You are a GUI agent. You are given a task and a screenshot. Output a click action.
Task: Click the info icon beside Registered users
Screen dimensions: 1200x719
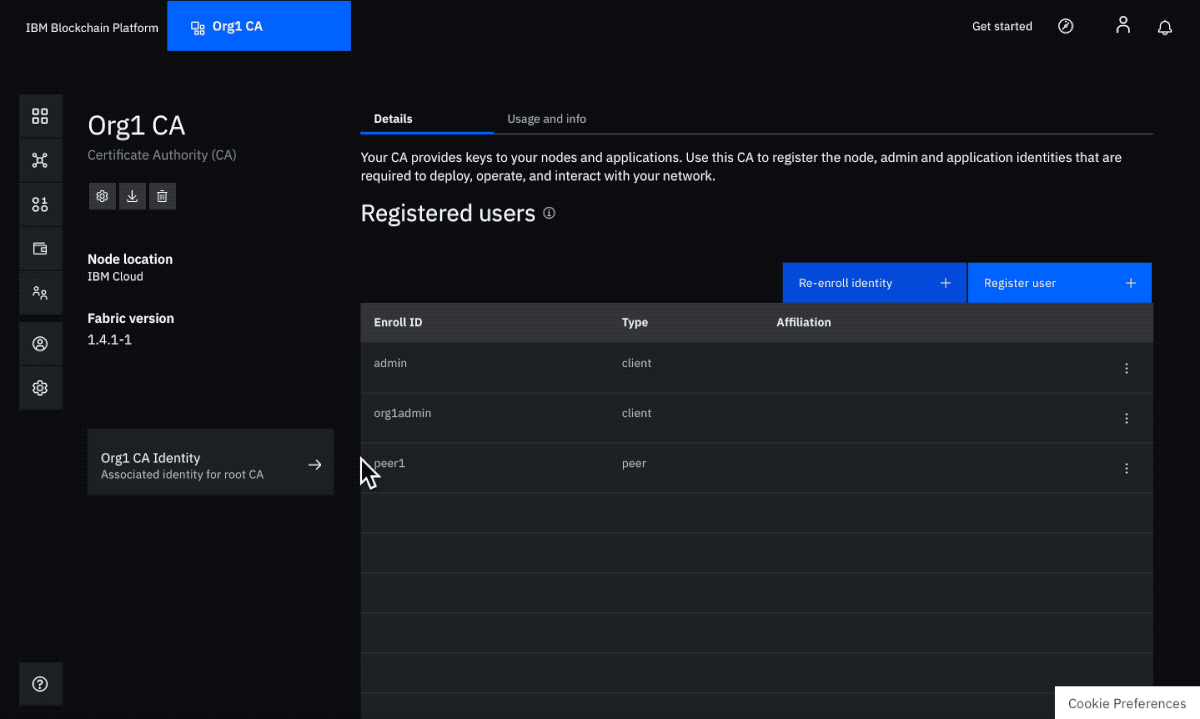549,213
